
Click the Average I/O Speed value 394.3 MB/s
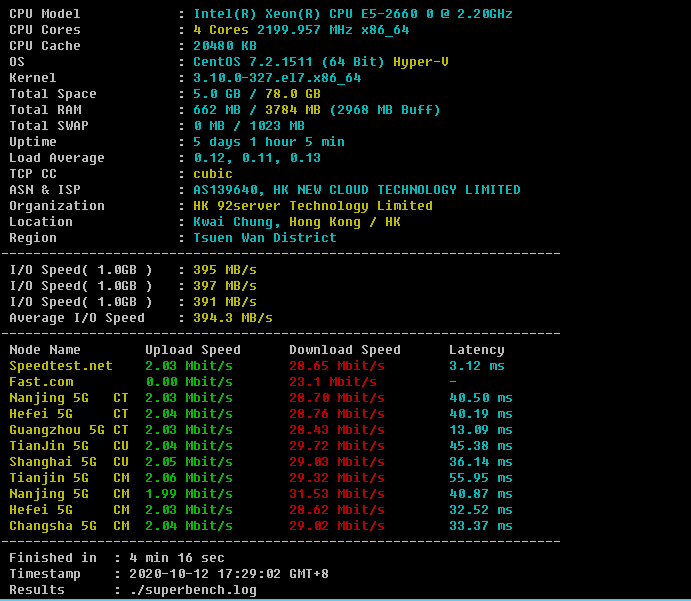pyautogui.click(x=233, y=318)
